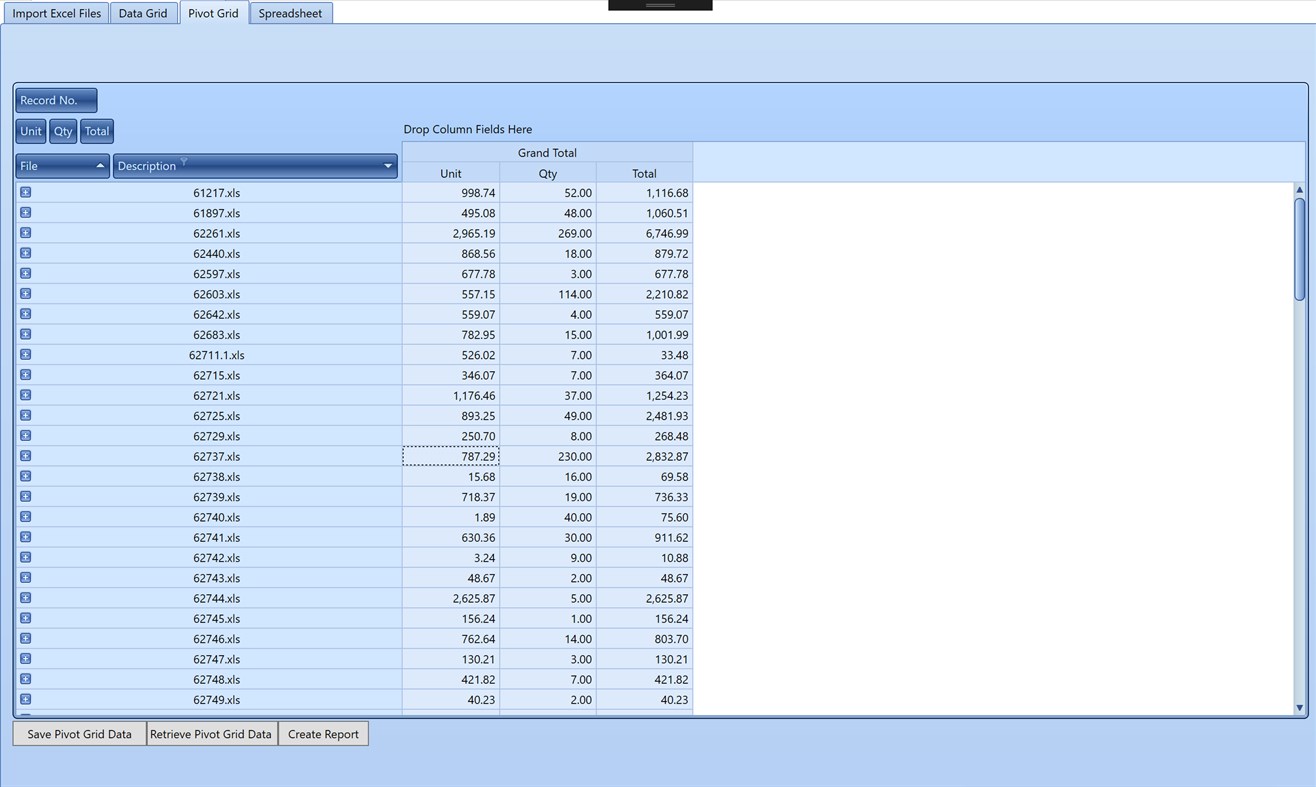The width and height of the screenshot is (1316, 787).
Task: Open the Description column filter funnel
Action: [x=184, y=161]
